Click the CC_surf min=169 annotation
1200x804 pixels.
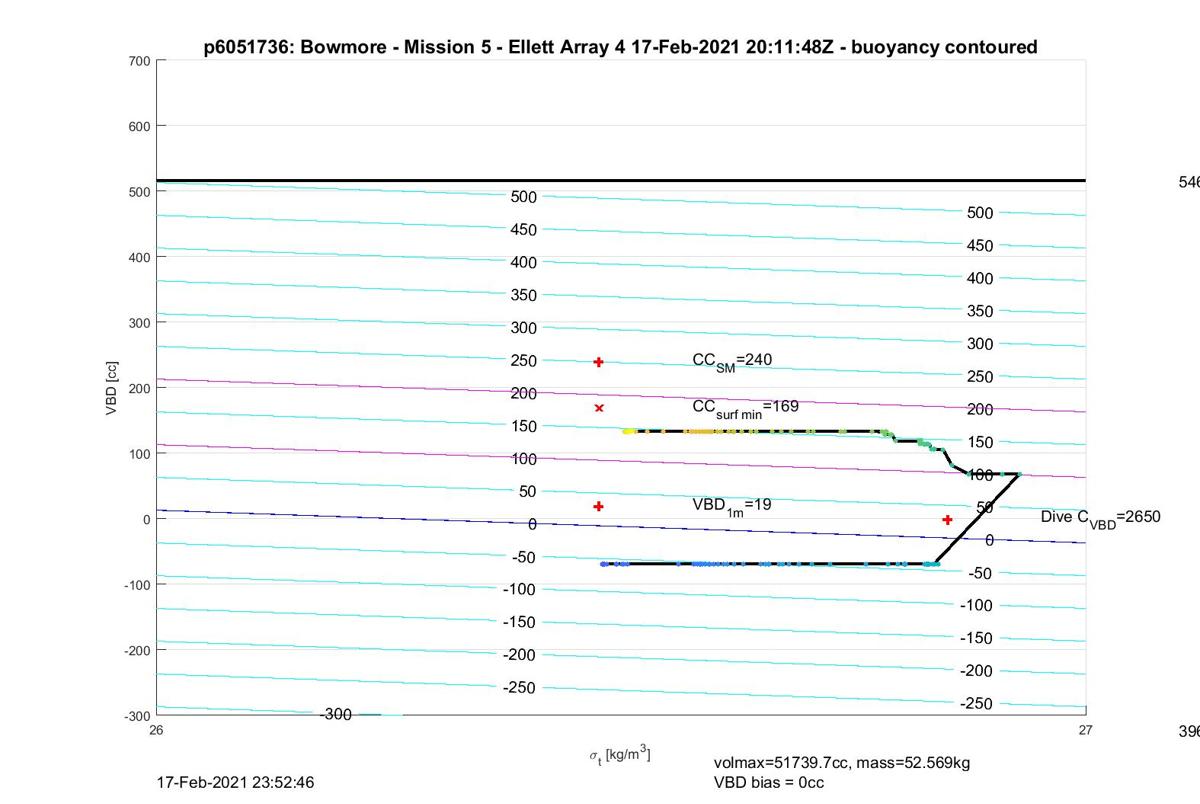click(745, 408)
